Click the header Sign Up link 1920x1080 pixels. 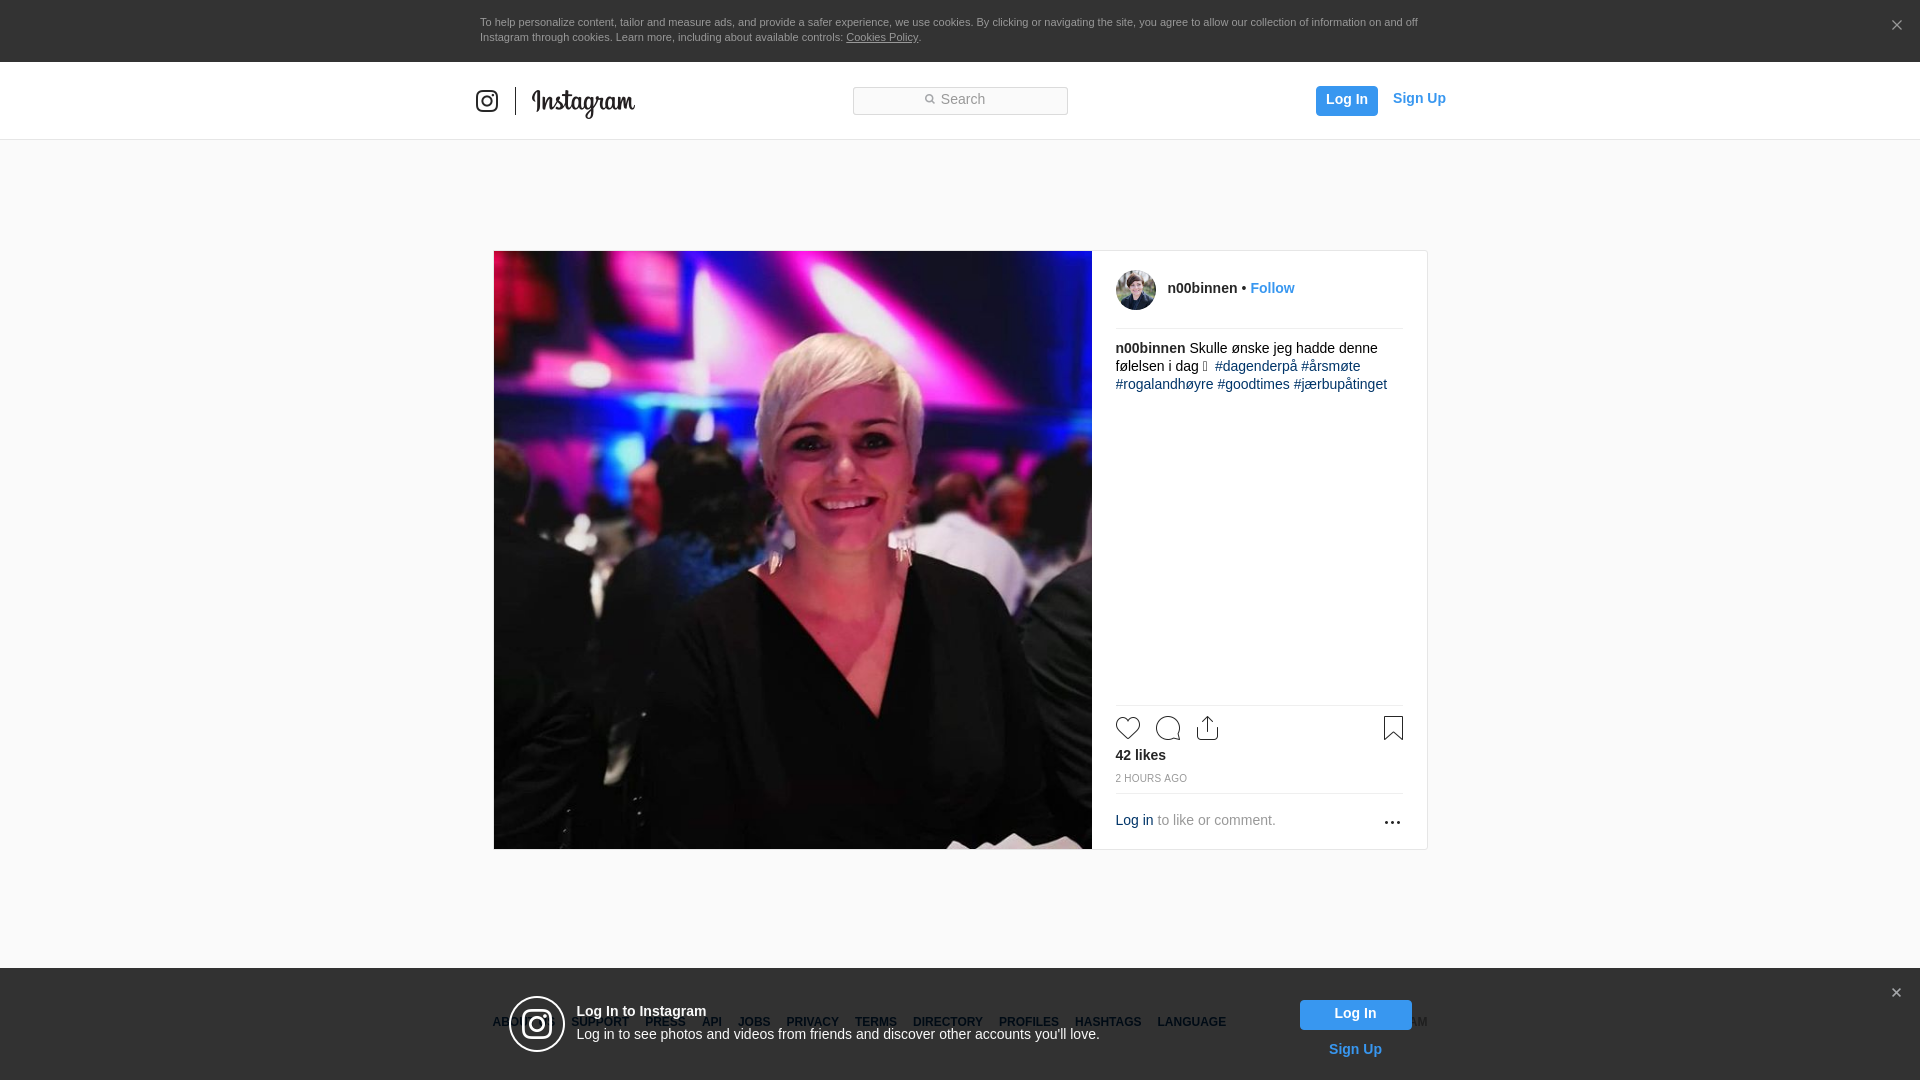coord(1418,98)
